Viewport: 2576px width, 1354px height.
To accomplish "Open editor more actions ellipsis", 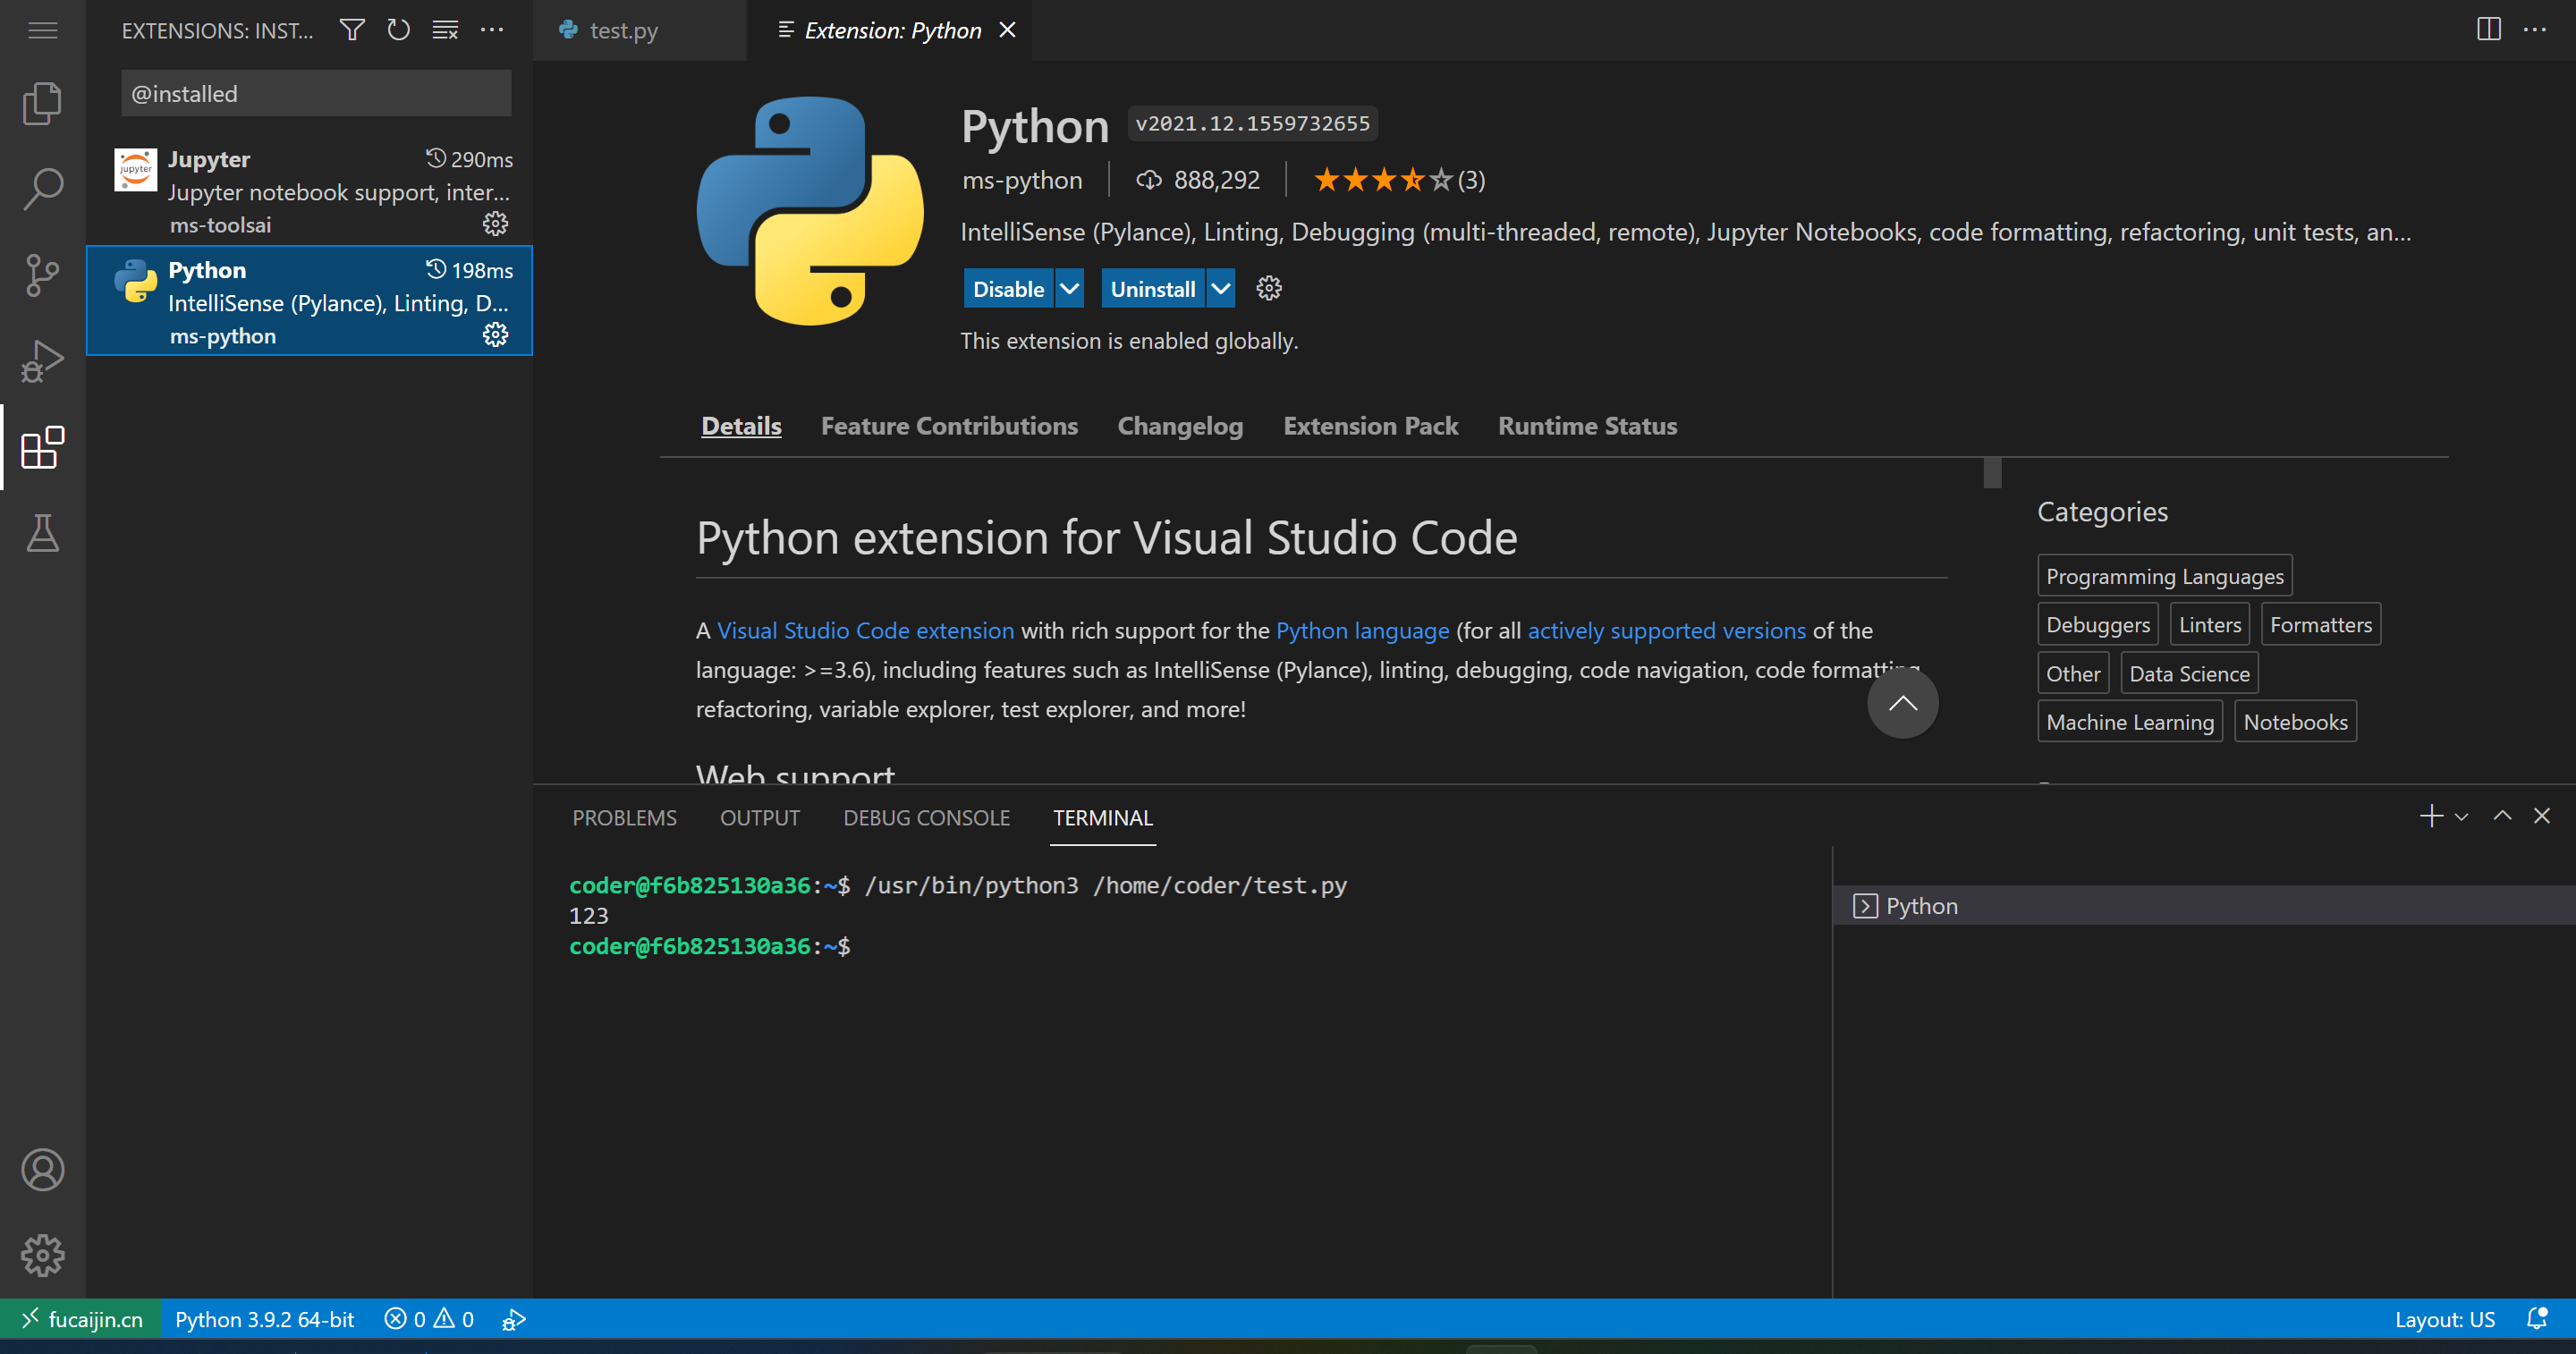I will (2535, 29).
